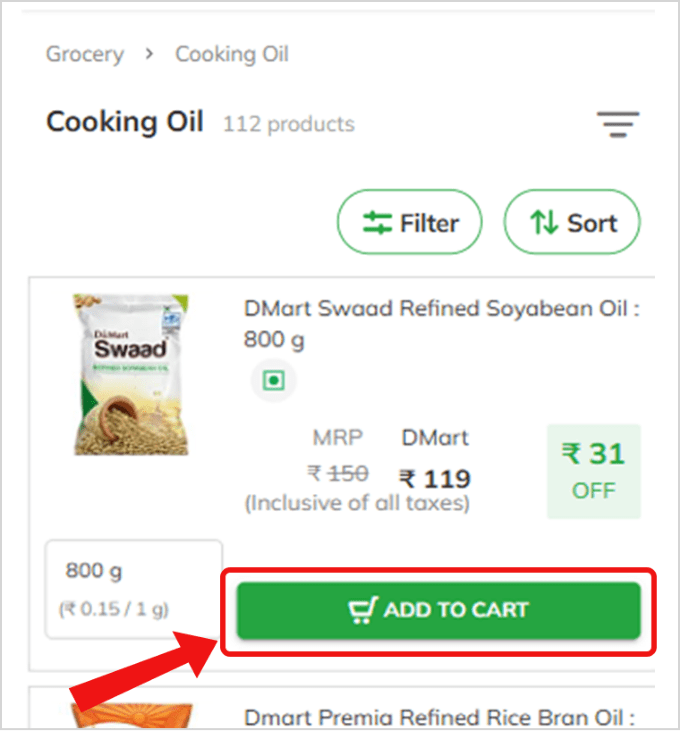Go to the Grocery breadcrumb
680x731 pixels.
tap(85, 54)
